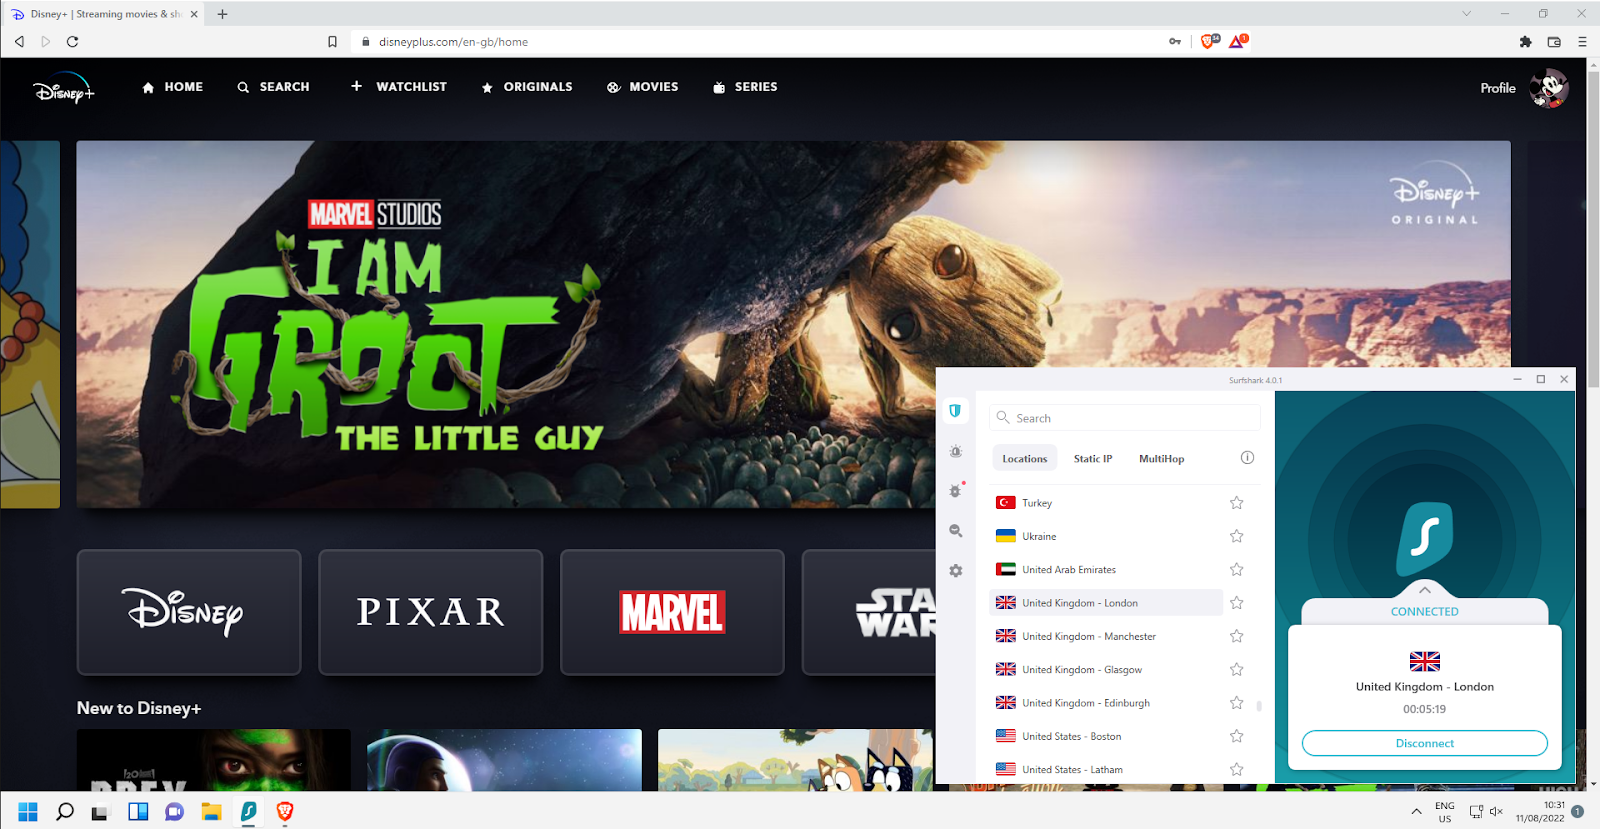
Task: Switch to the Static IP tab
Action: (1093, 459)
